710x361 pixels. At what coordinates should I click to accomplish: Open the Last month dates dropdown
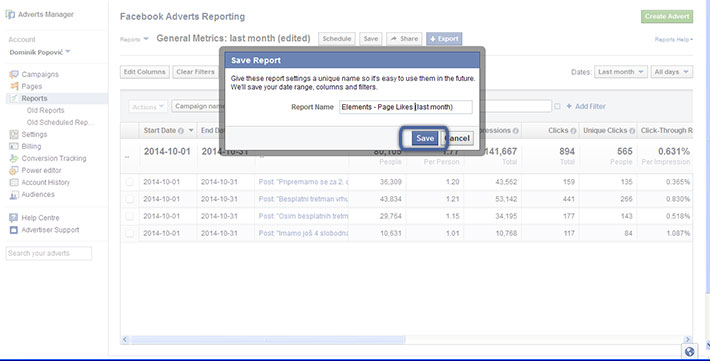click(x=621, y=72)
